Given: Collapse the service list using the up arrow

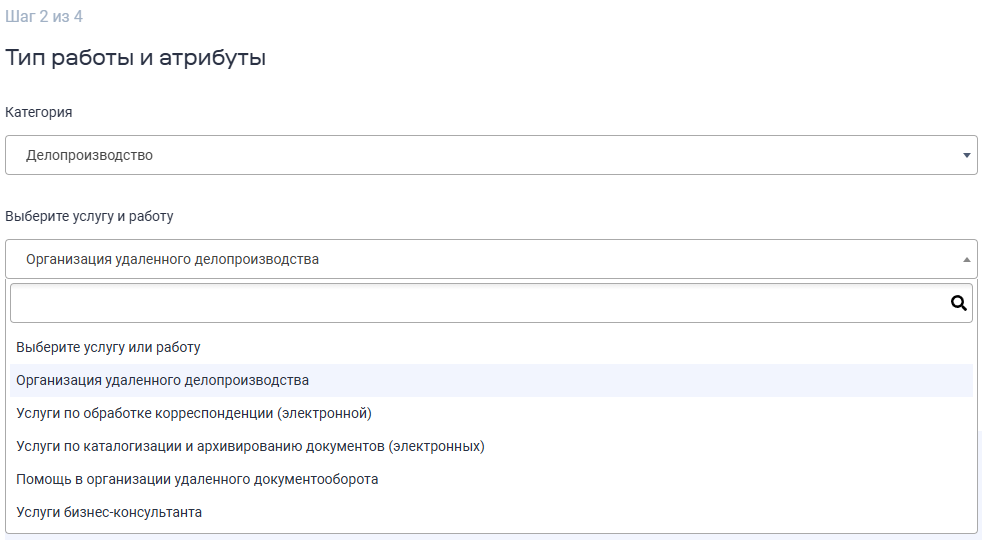Looking at the screenshot, I should tap(966, 260).
